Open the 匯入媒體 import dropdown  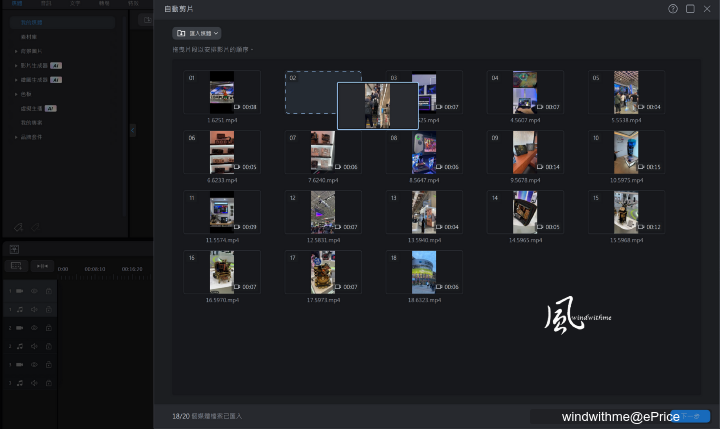(x=197, y=33)
